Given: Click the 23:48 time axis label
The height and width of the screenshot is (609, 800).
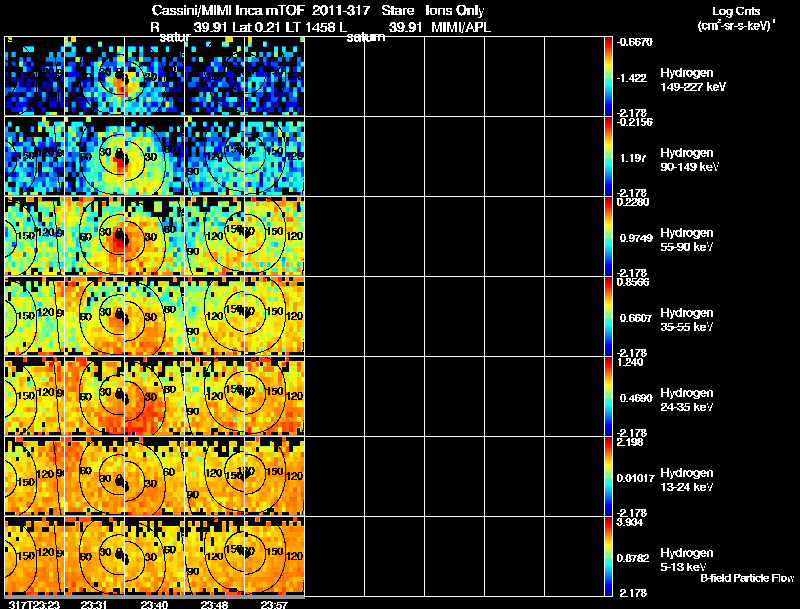Looking at the screenshot, I should click(x=214, y=604).
